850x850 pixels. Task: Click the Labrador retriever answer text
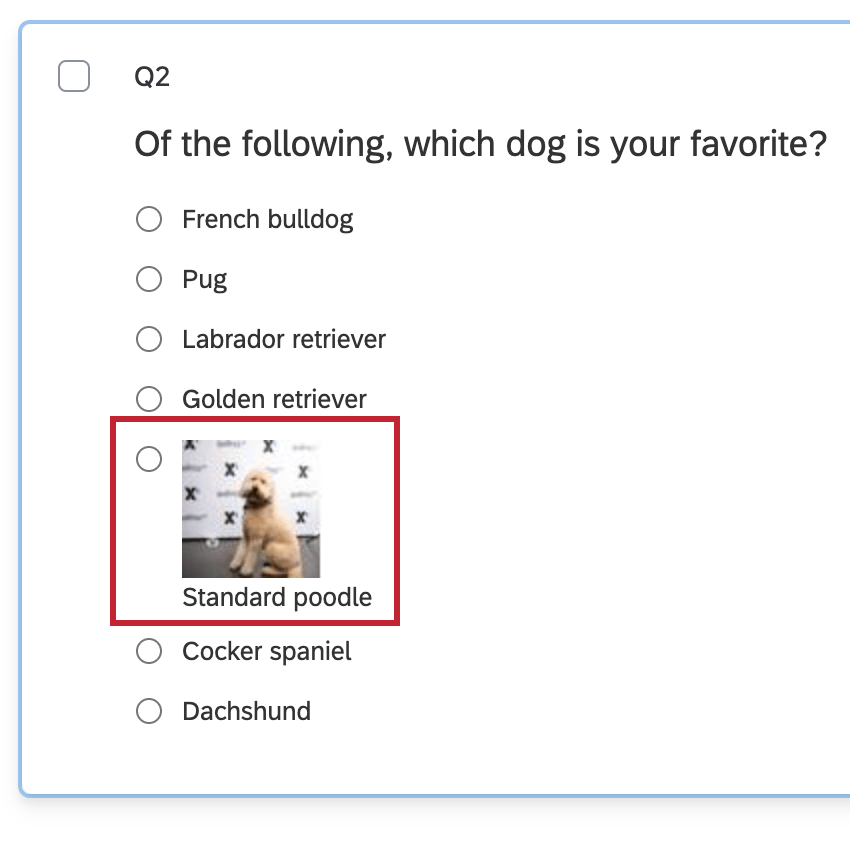[x=283, y=339]
